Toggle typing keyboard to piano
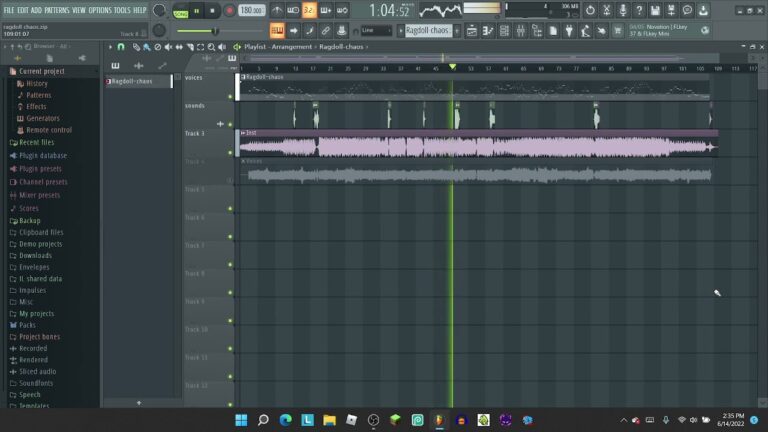This screenshot has height=432, width=768. [x=277, y=31]
